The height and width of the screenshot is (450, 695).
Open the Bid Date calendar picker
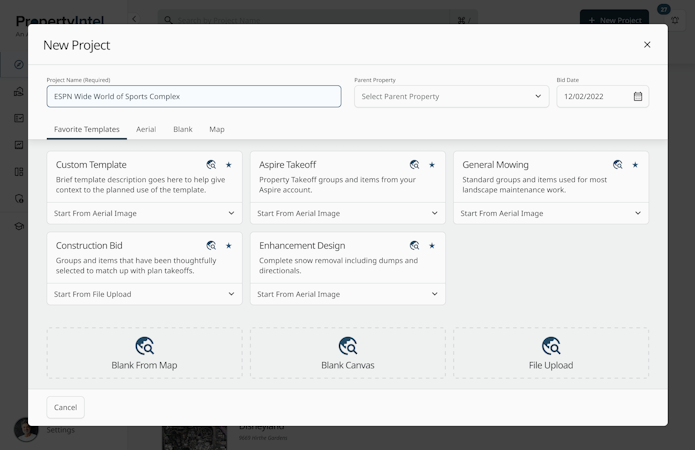(638, 97)
